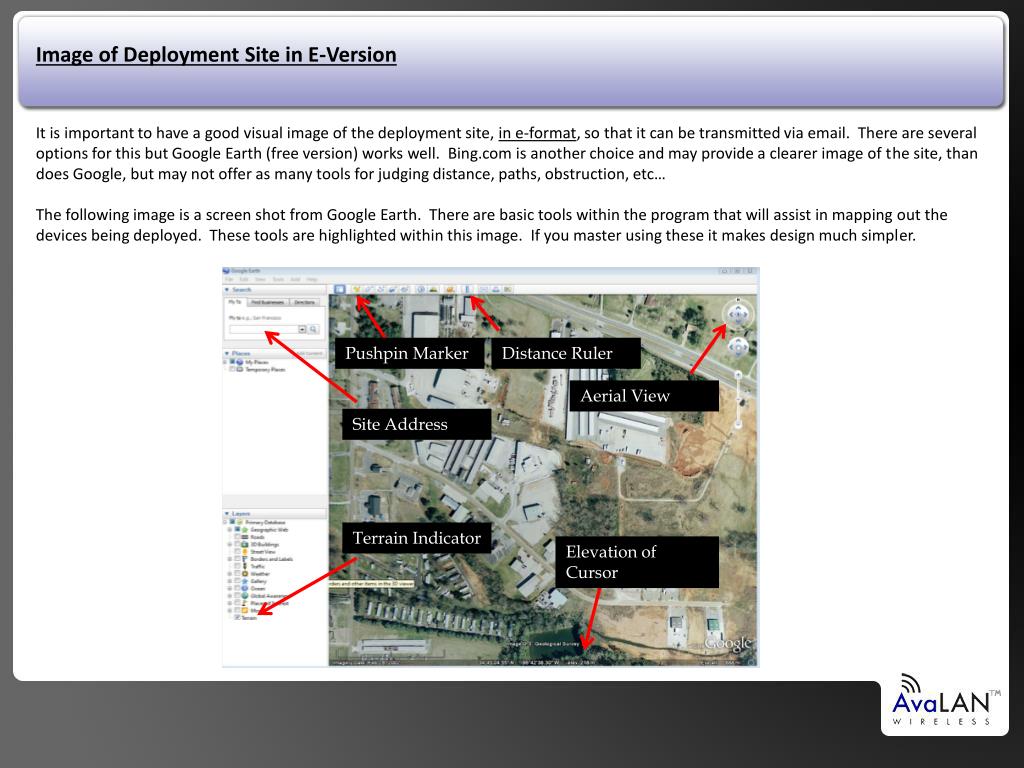Open the Tools menu
Image resolution: width=1024 pixels, height=768 pixels.
coord(278,280)
